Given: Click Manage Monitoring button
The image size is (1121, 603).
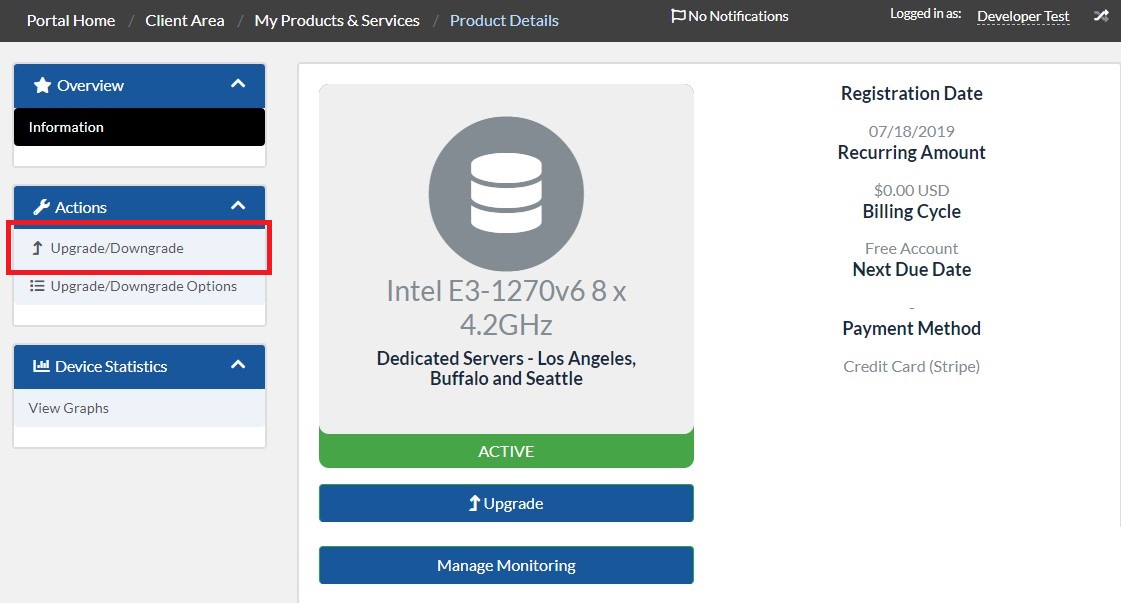Looking at the screenshot, I should pos(506,565).
